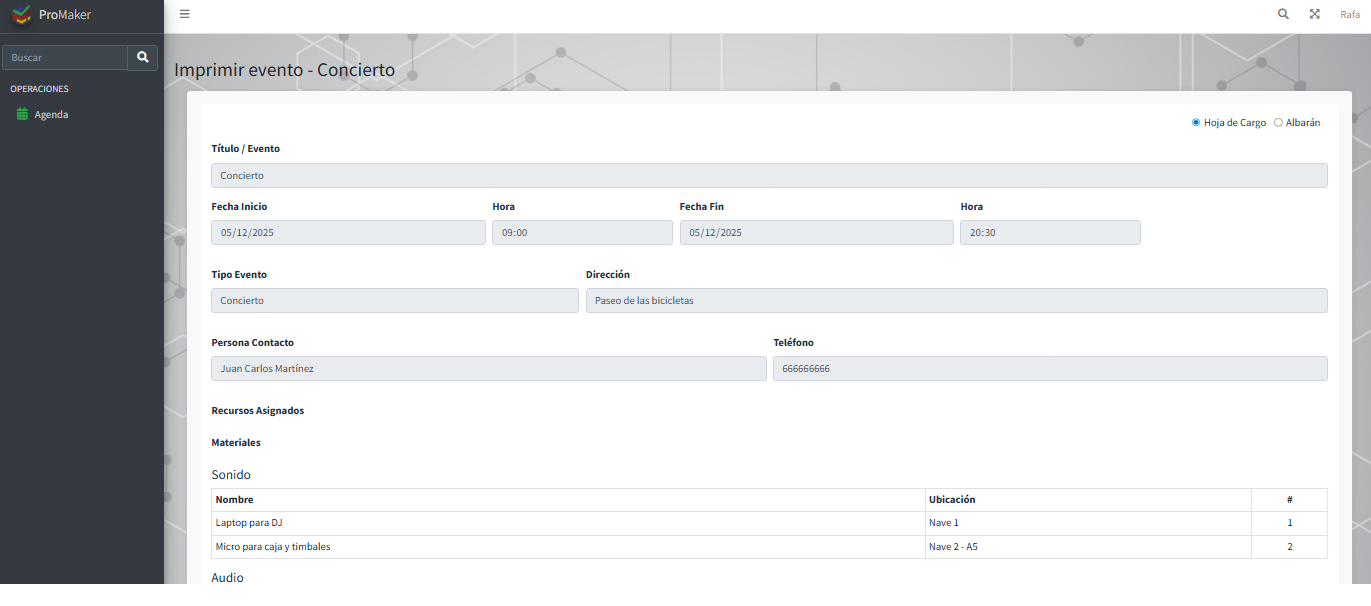Click the Dirección field
The height and width of the screenshot is (606, 1371).
[x=956, y=301]
